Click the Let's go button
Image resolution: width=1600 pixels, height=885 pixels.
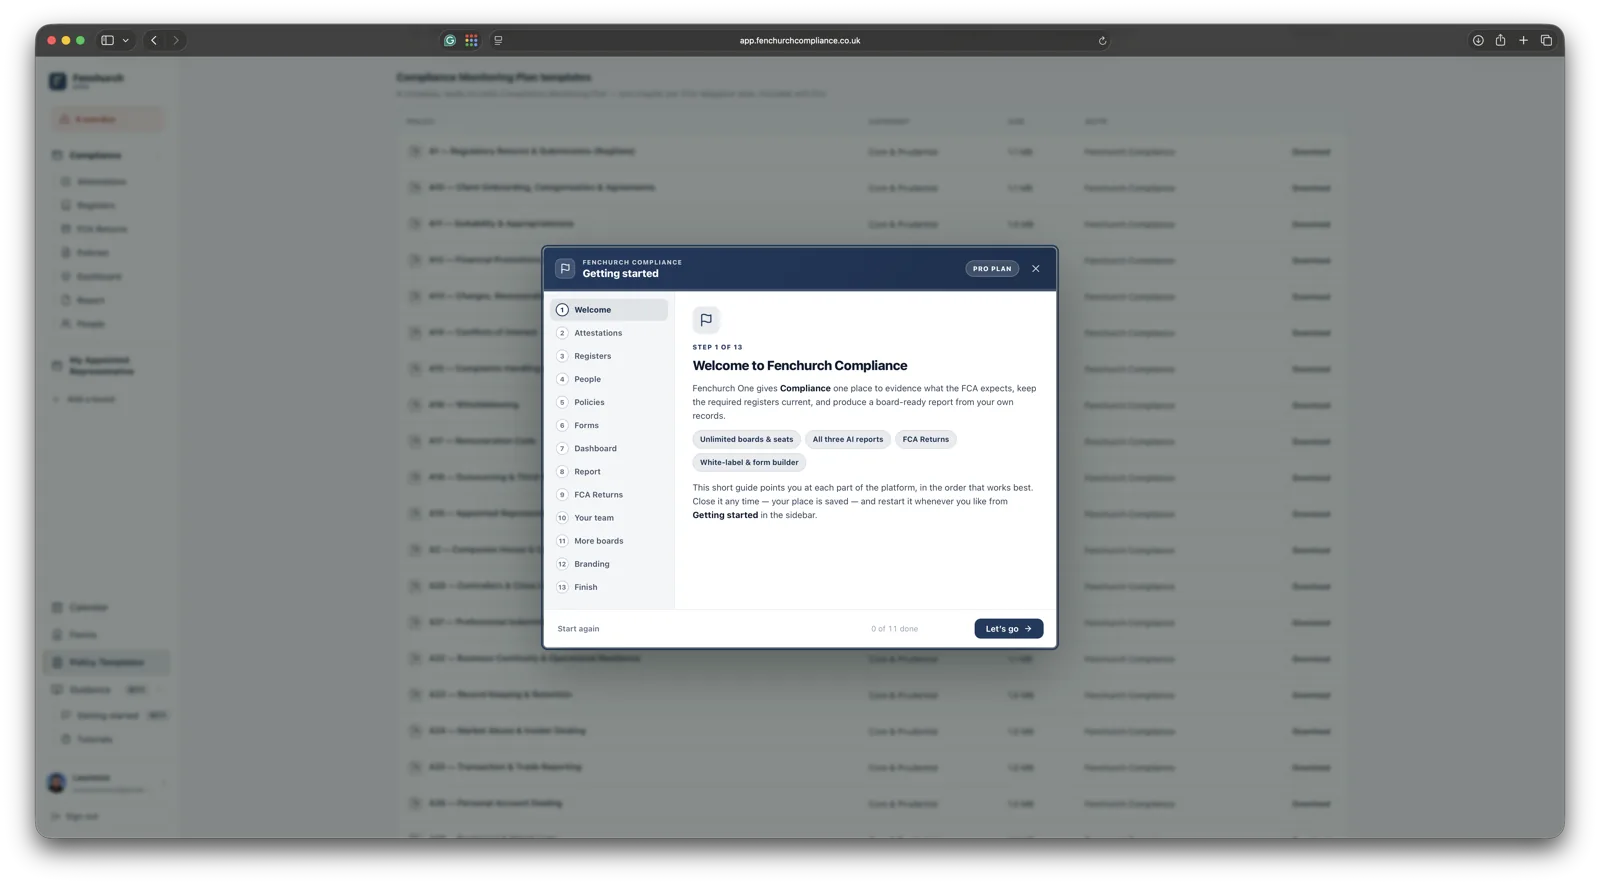click(1009, 629)
